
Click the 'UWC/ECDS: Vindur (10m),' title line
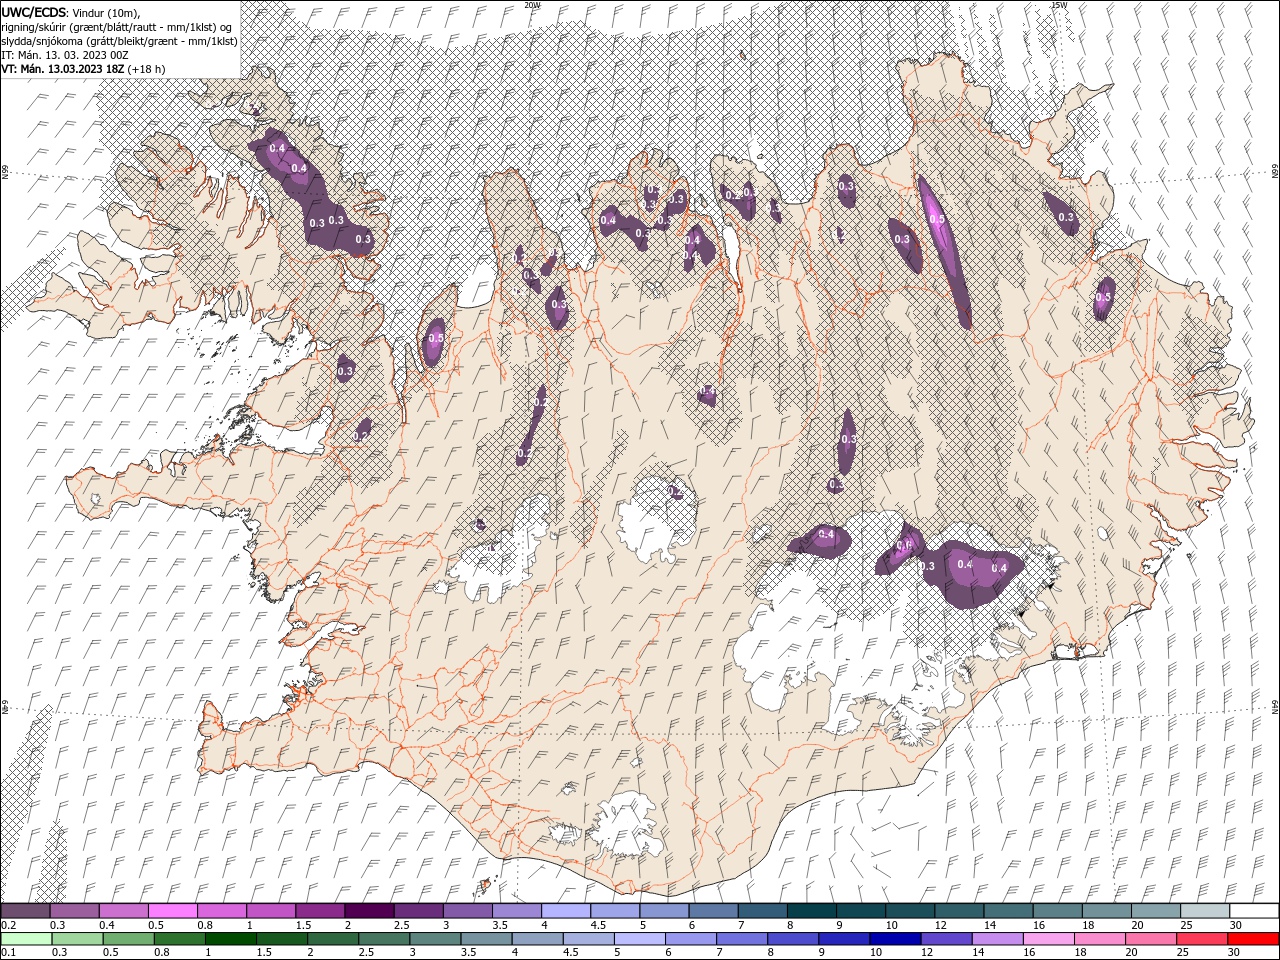[x=71, y=12]
